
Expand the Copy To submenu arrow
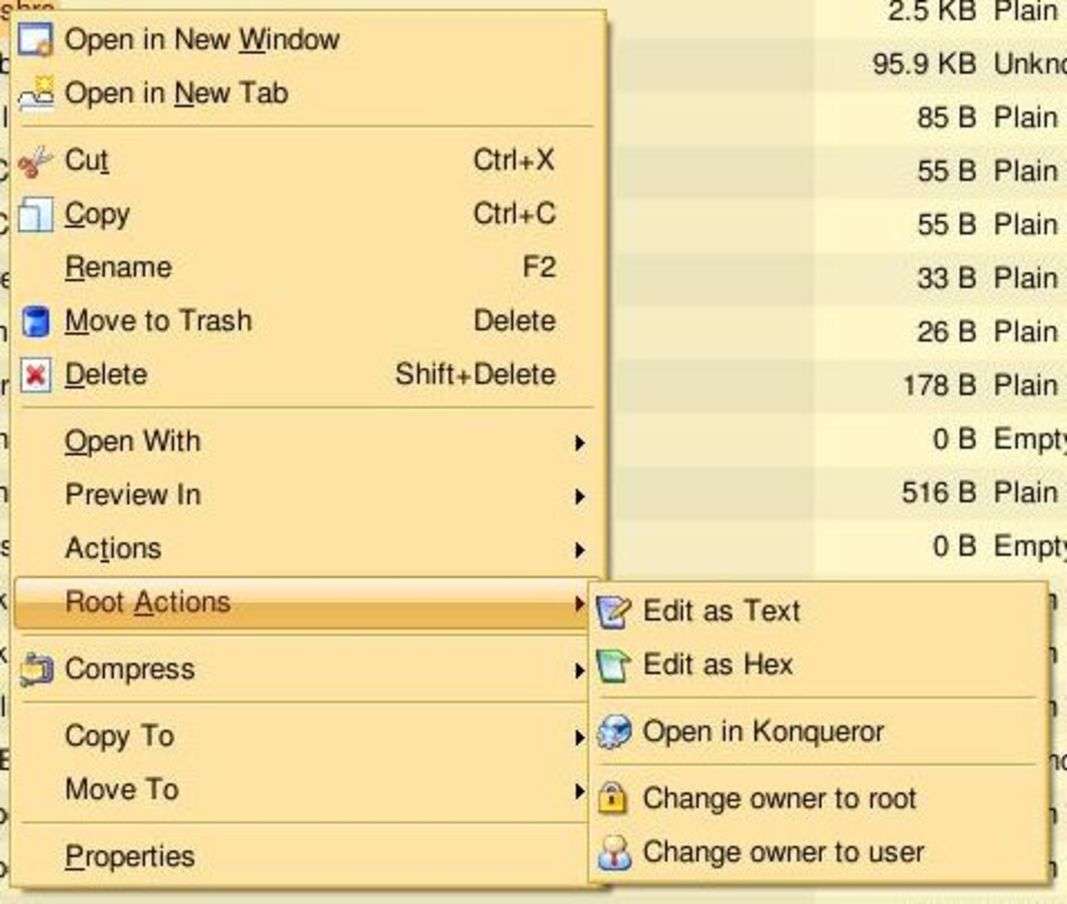click(x=579, y=738)
